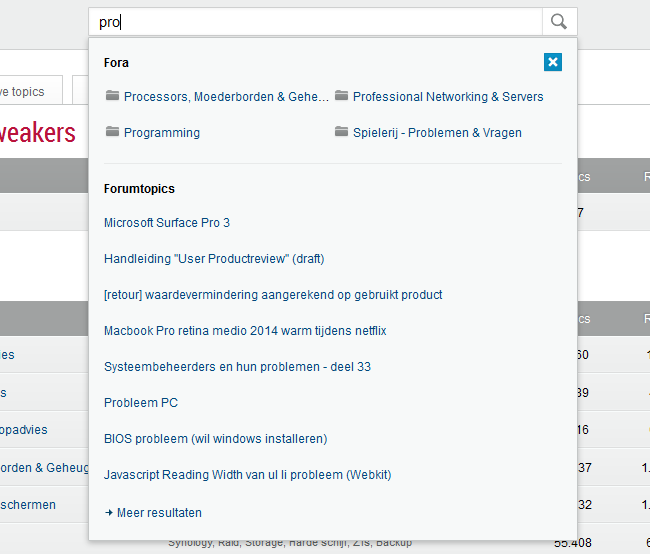Image resolution: width=650 pixels, height=554 pixels.
Task: Open the Probleem PC topic
Action: click(141, 403)
